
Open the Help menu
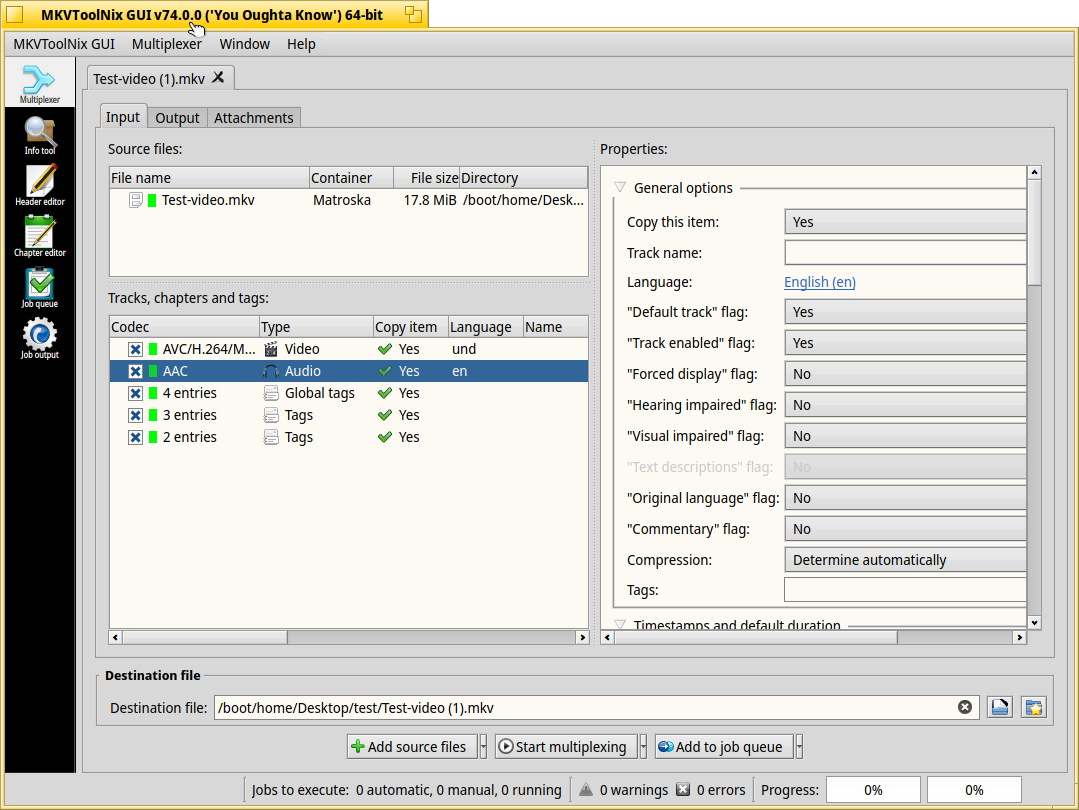[301, 44]
